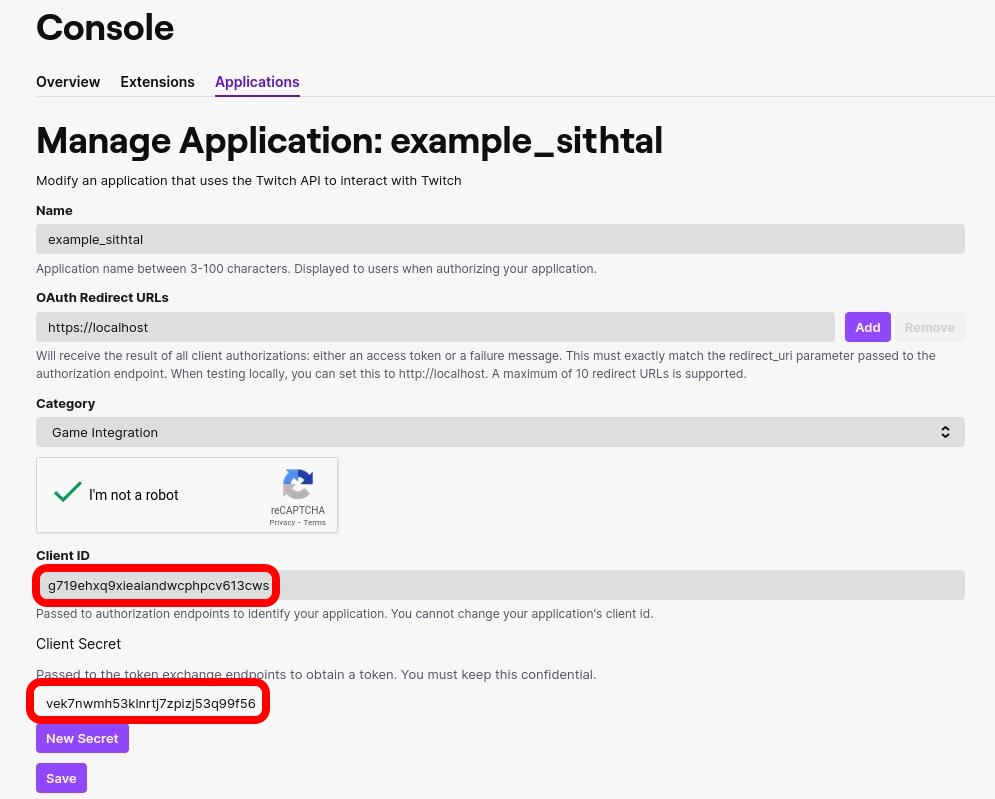Click the Manage Application: example_sithtal heading
995x799 pixels.
coord(350,140)
